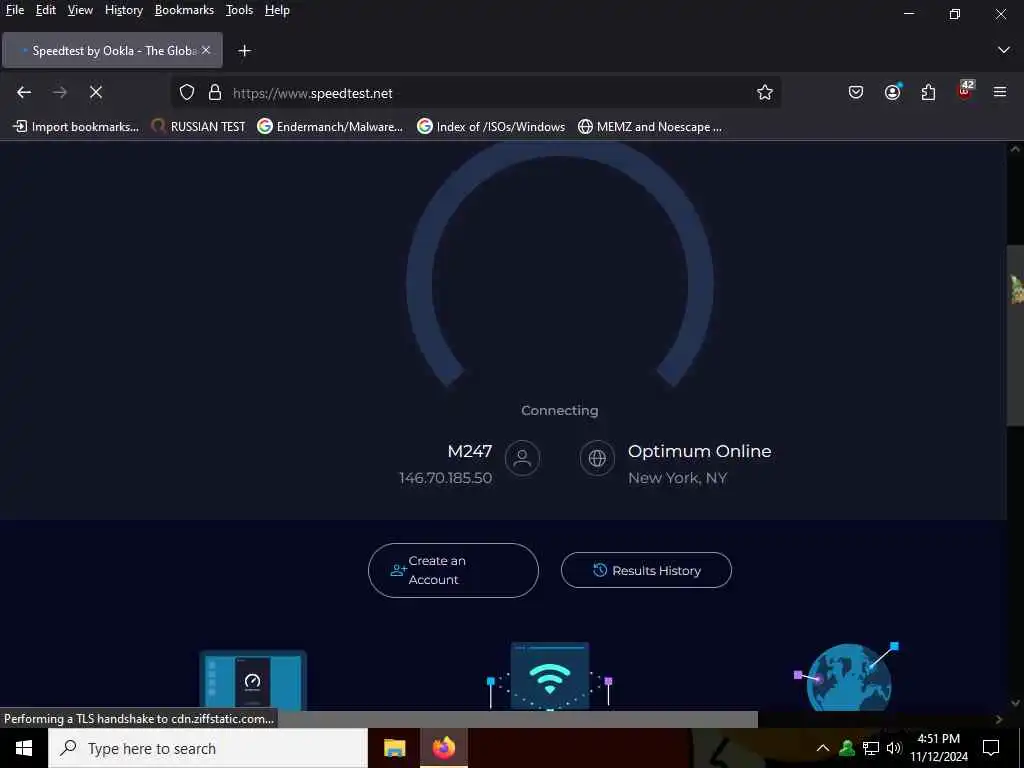Stop loading the page with the X icon
This screenshot has width=1024, height=768.
click(x=96, y=93)
